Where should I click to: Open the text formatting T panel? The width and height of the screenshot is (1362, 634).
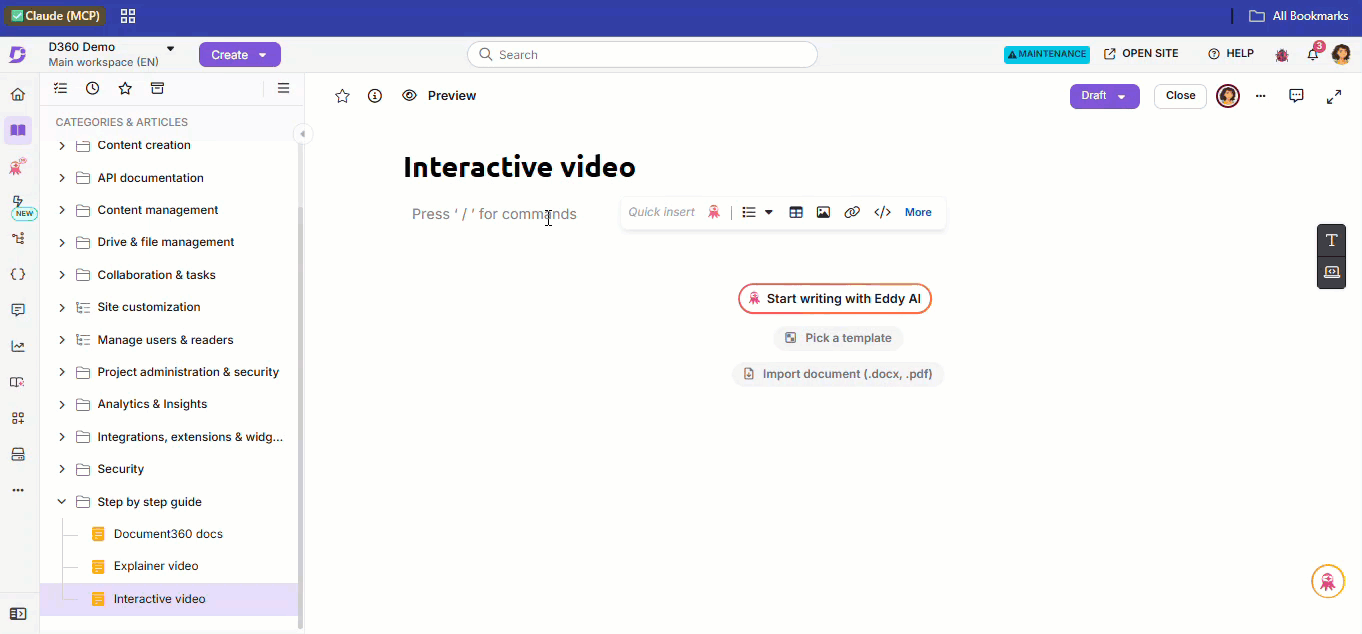[1331, 240]
